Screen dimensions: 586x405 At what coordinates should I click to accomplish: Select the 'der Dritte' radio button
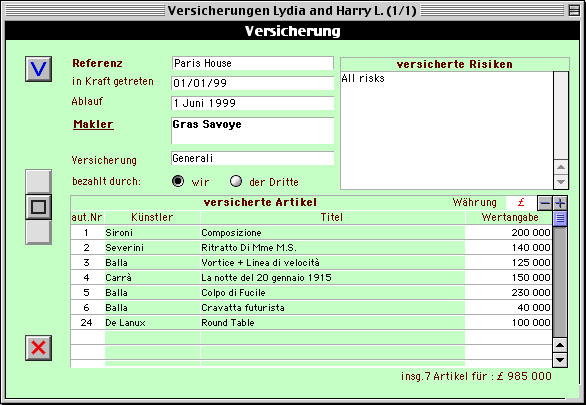click(236, 181)
